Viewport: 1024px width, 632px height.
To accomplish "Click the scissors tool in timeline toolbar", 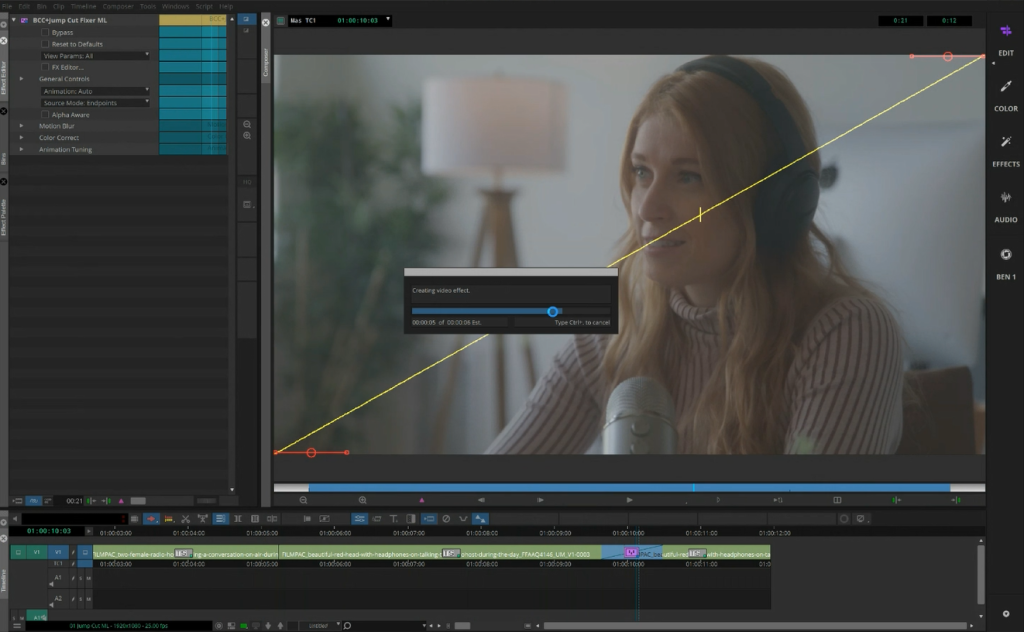I will pyautogui.click(x=186, y=518).
